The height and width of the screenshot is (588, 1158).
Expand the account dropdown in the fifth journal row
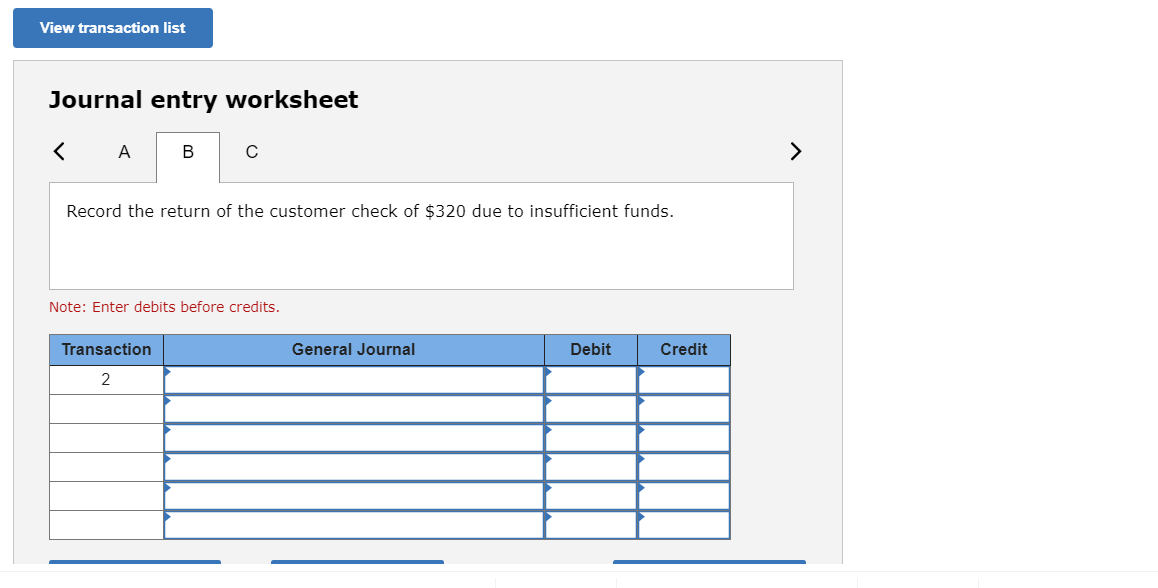coord(168,495)
